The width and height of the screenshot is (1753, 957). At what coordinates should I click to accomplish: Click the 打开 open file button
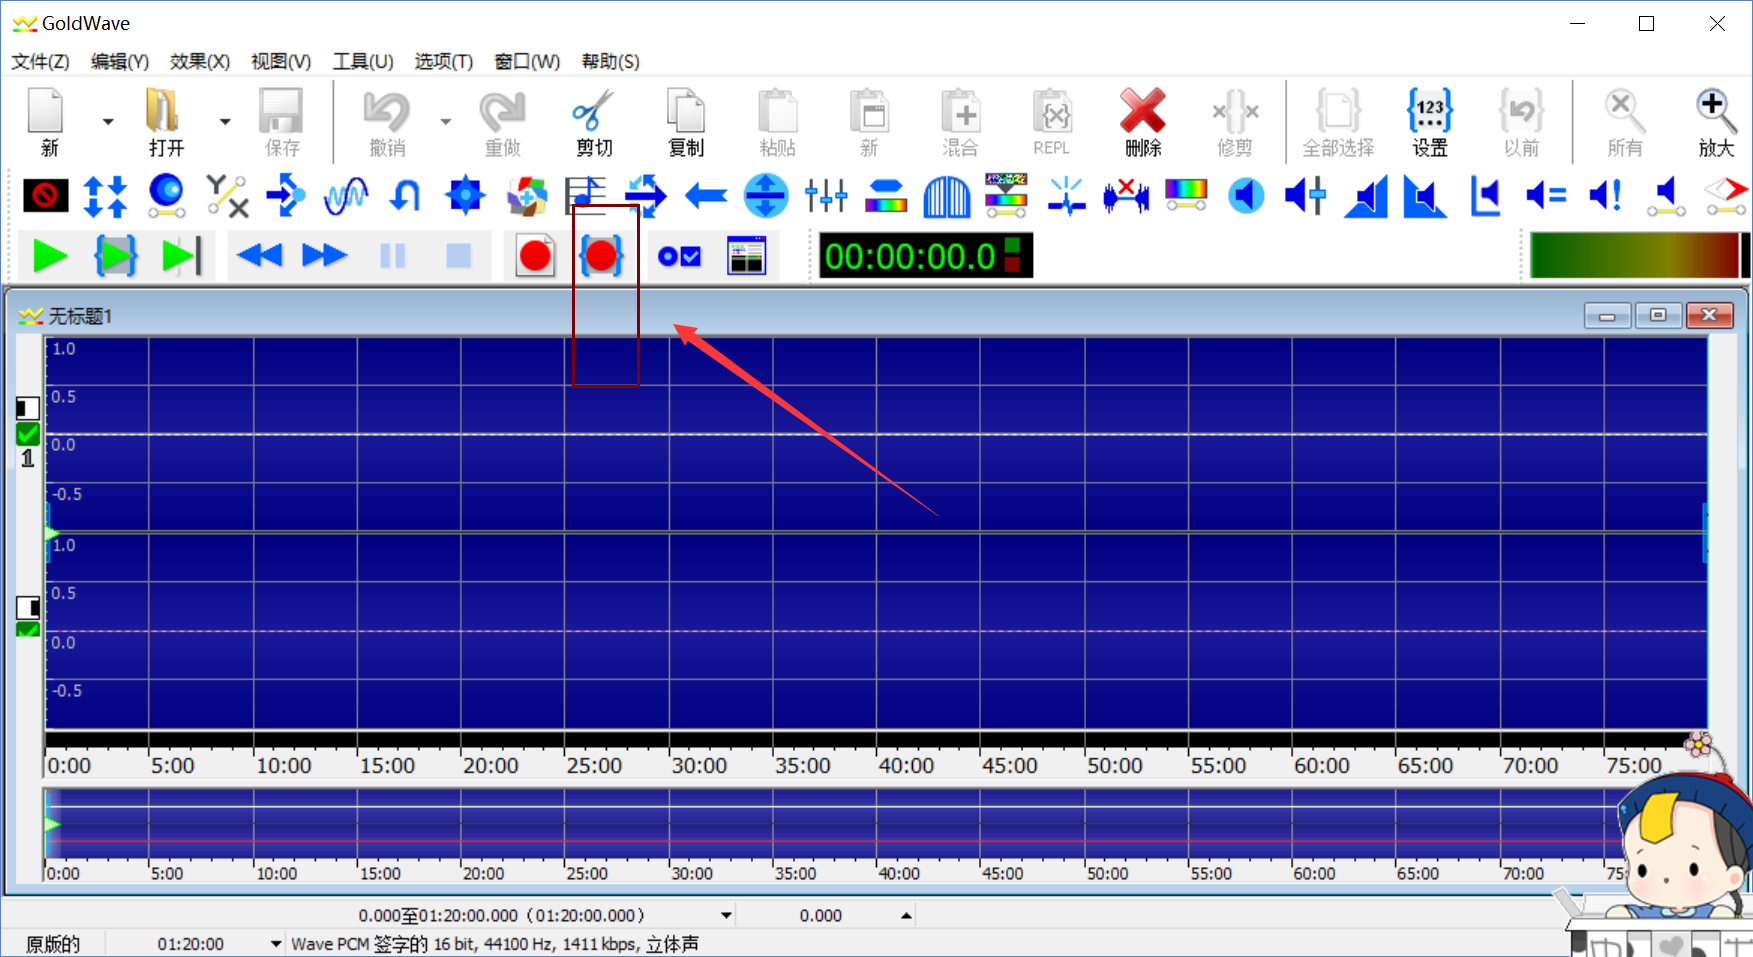[x=165, y=122]
